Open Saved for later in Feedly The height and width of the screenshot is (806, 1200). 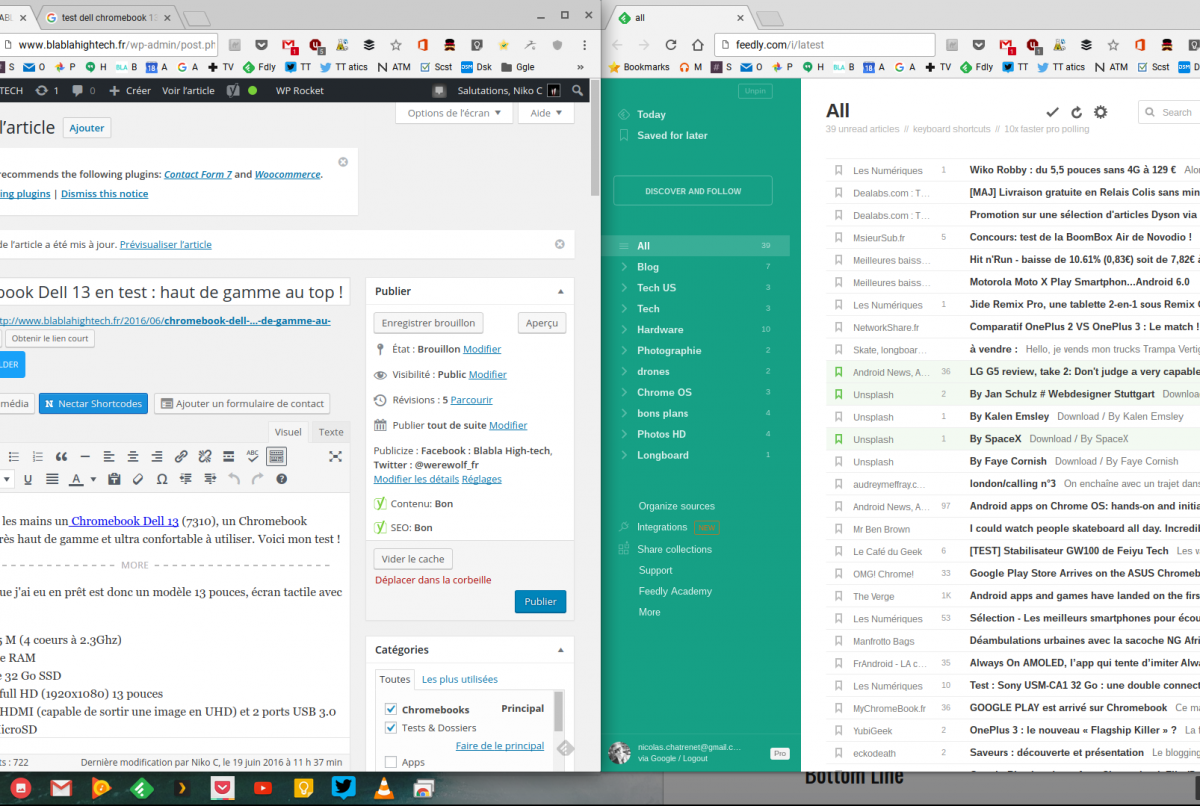[672, 135]
